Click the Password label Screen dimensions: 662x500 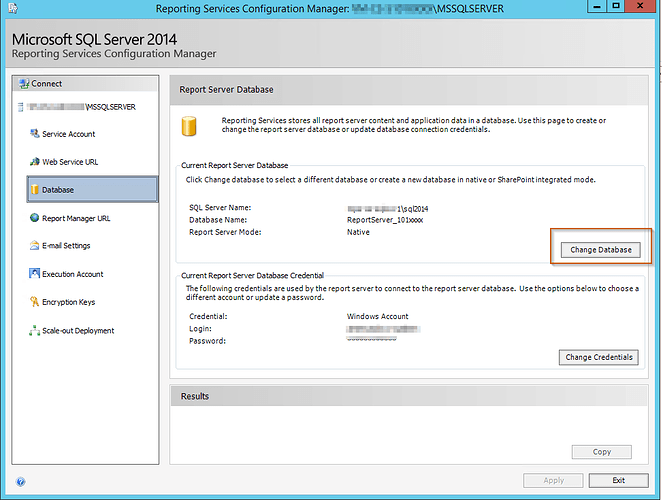pyautogui.click(x=207, y=341)
